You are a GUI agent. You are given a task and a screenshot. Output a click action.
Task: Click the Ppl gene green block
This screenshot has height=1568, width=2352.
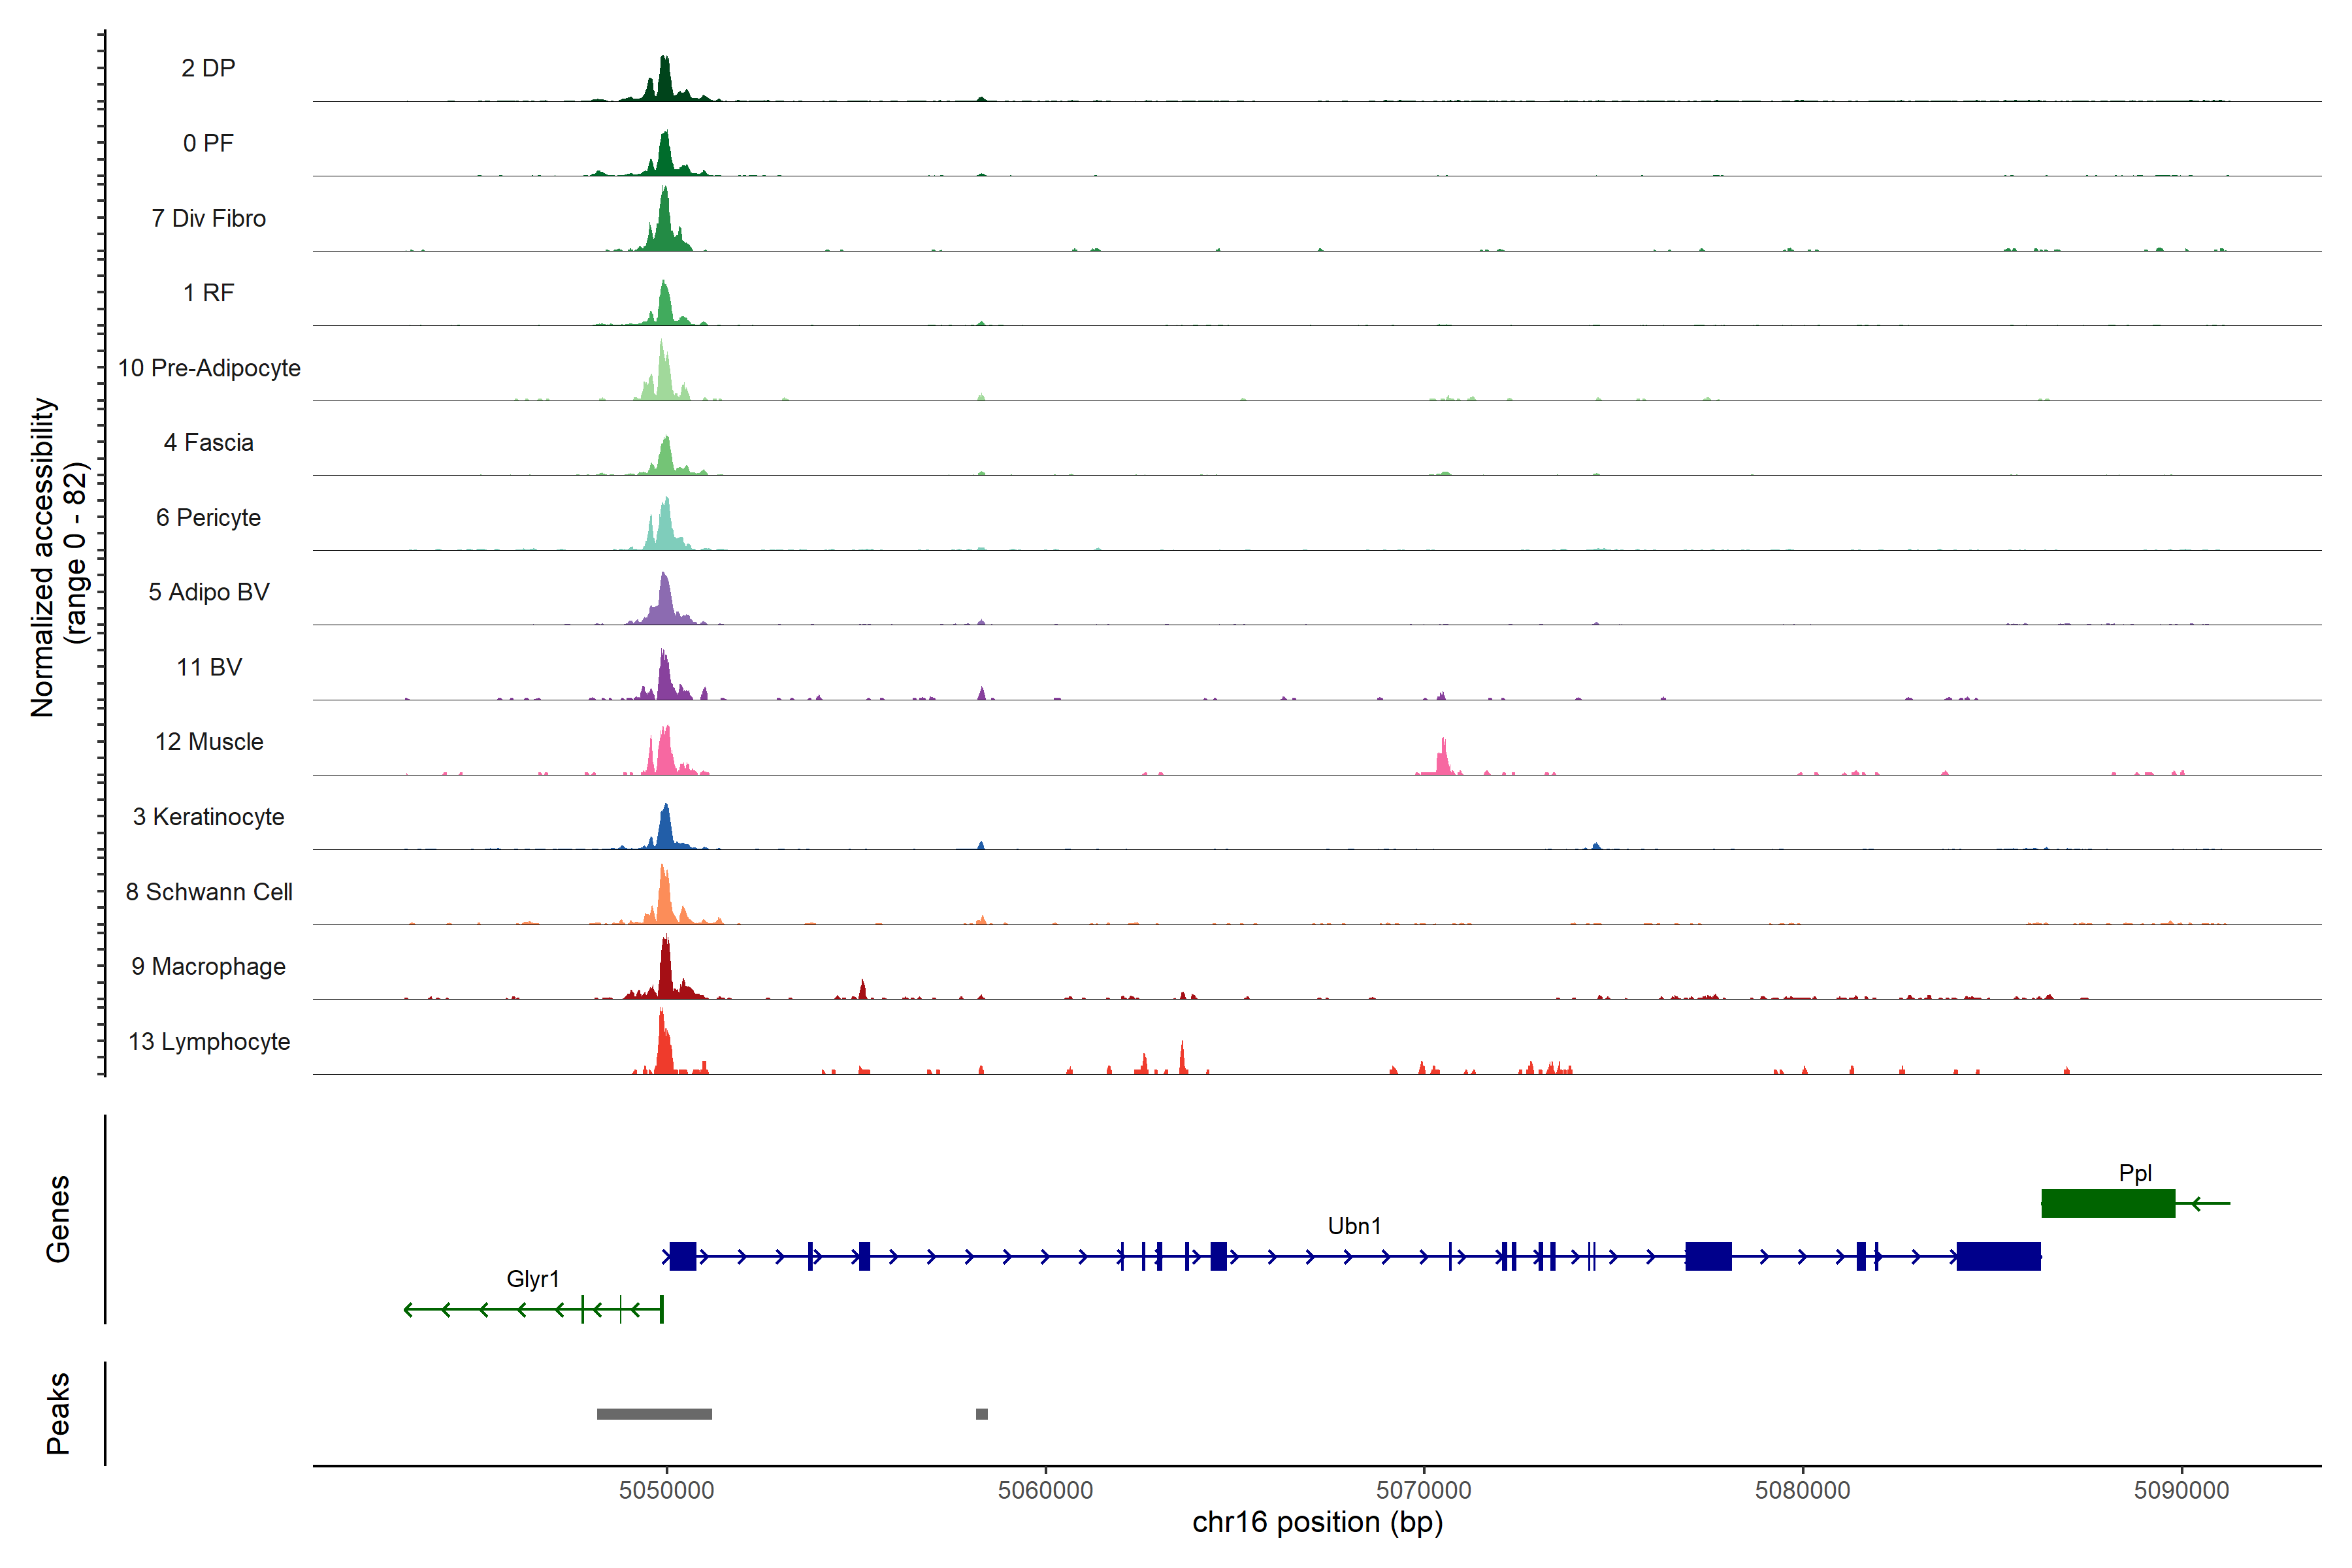click(2107, 1203)
